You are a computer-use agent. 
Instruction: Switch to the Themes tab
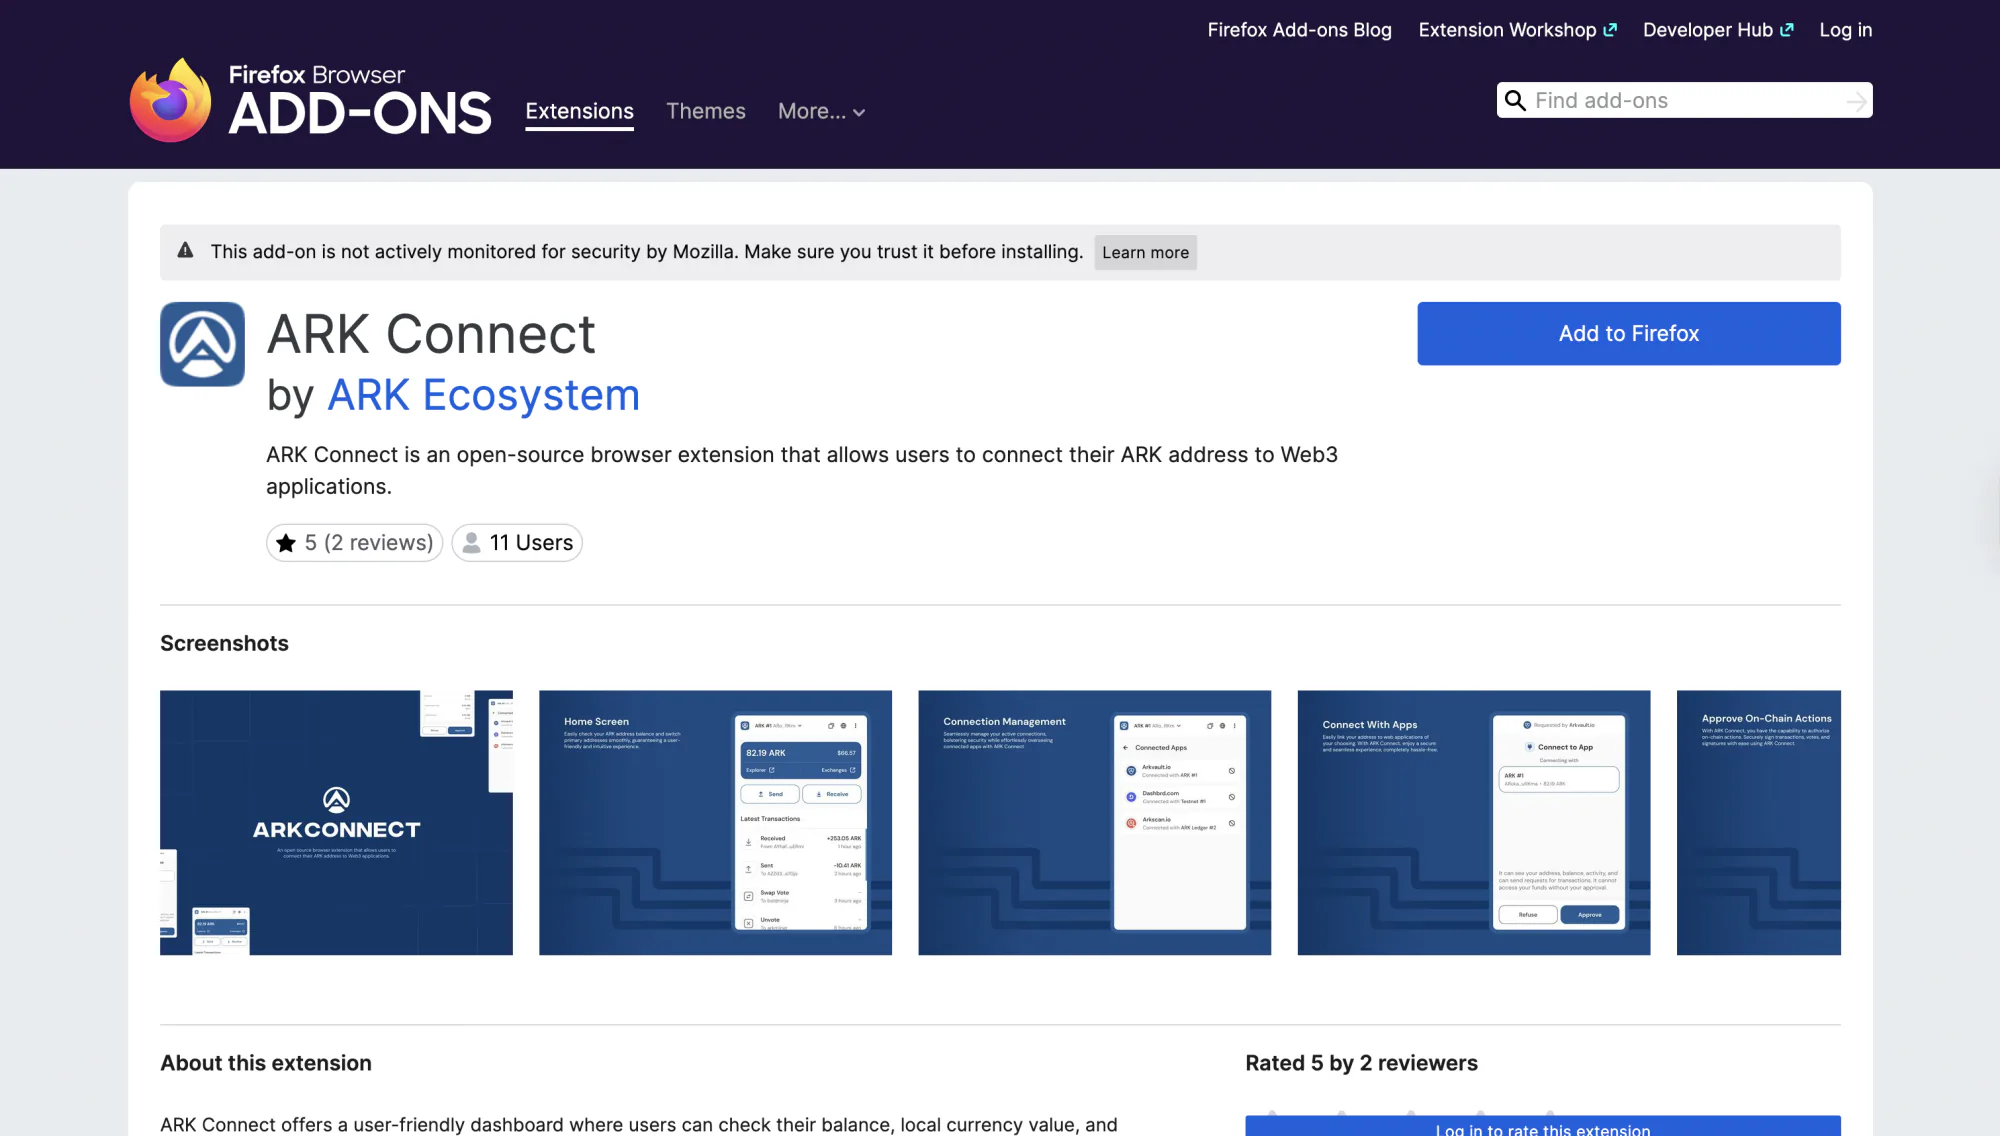coord(706,112)
